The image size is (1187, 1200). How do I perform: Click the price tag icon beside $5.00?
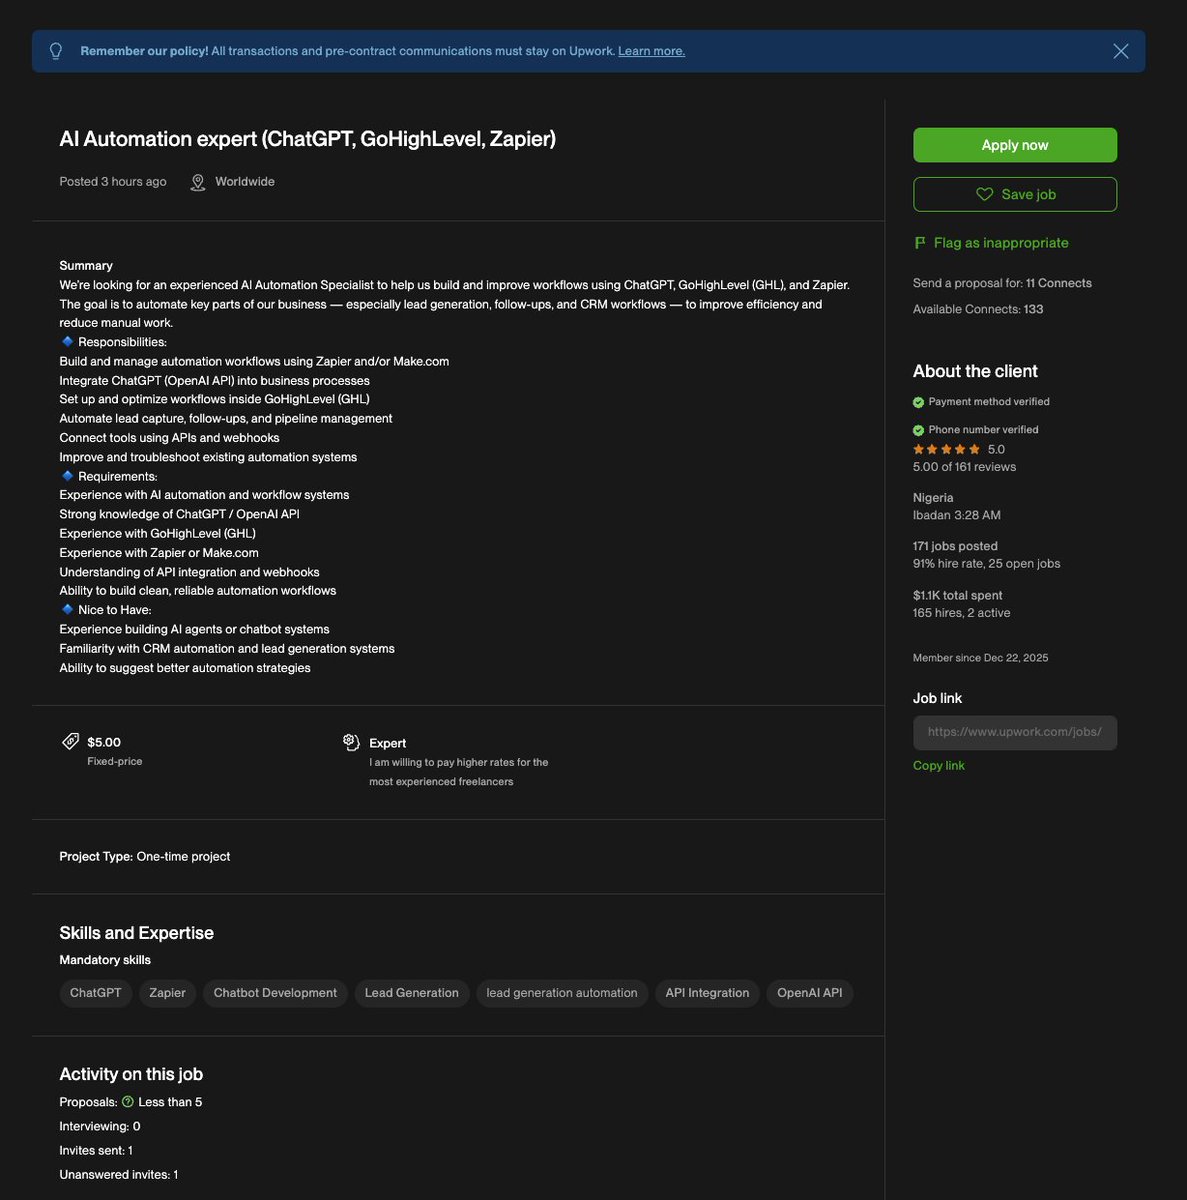pos(70,741)
